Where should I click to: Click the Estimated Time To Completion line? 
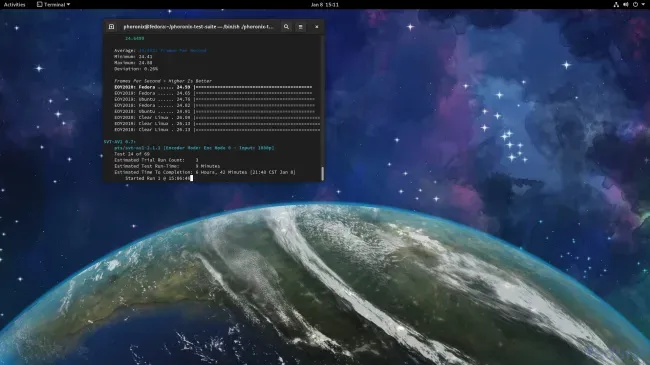[205, 172]
